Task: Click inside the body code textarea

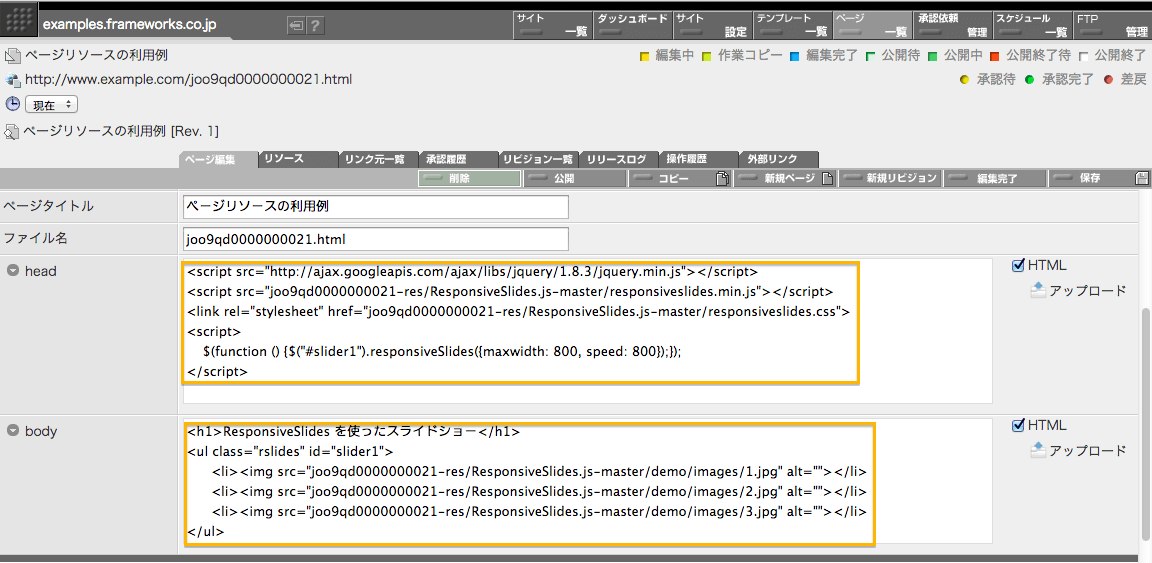Action: point(587,481)
